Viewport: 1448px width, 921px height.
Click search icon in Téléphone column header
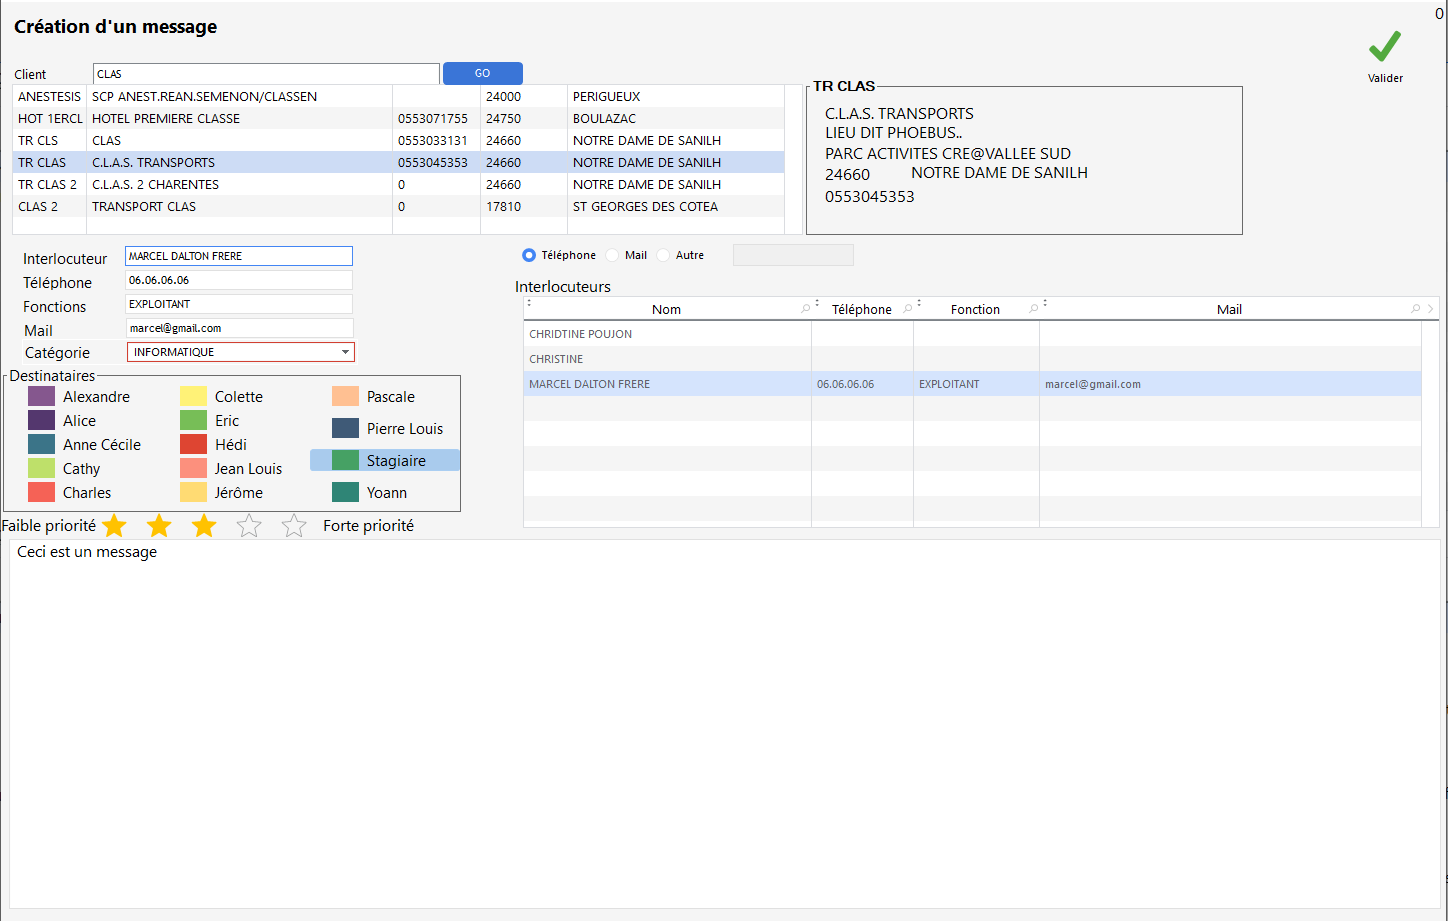tap(908, 309)
